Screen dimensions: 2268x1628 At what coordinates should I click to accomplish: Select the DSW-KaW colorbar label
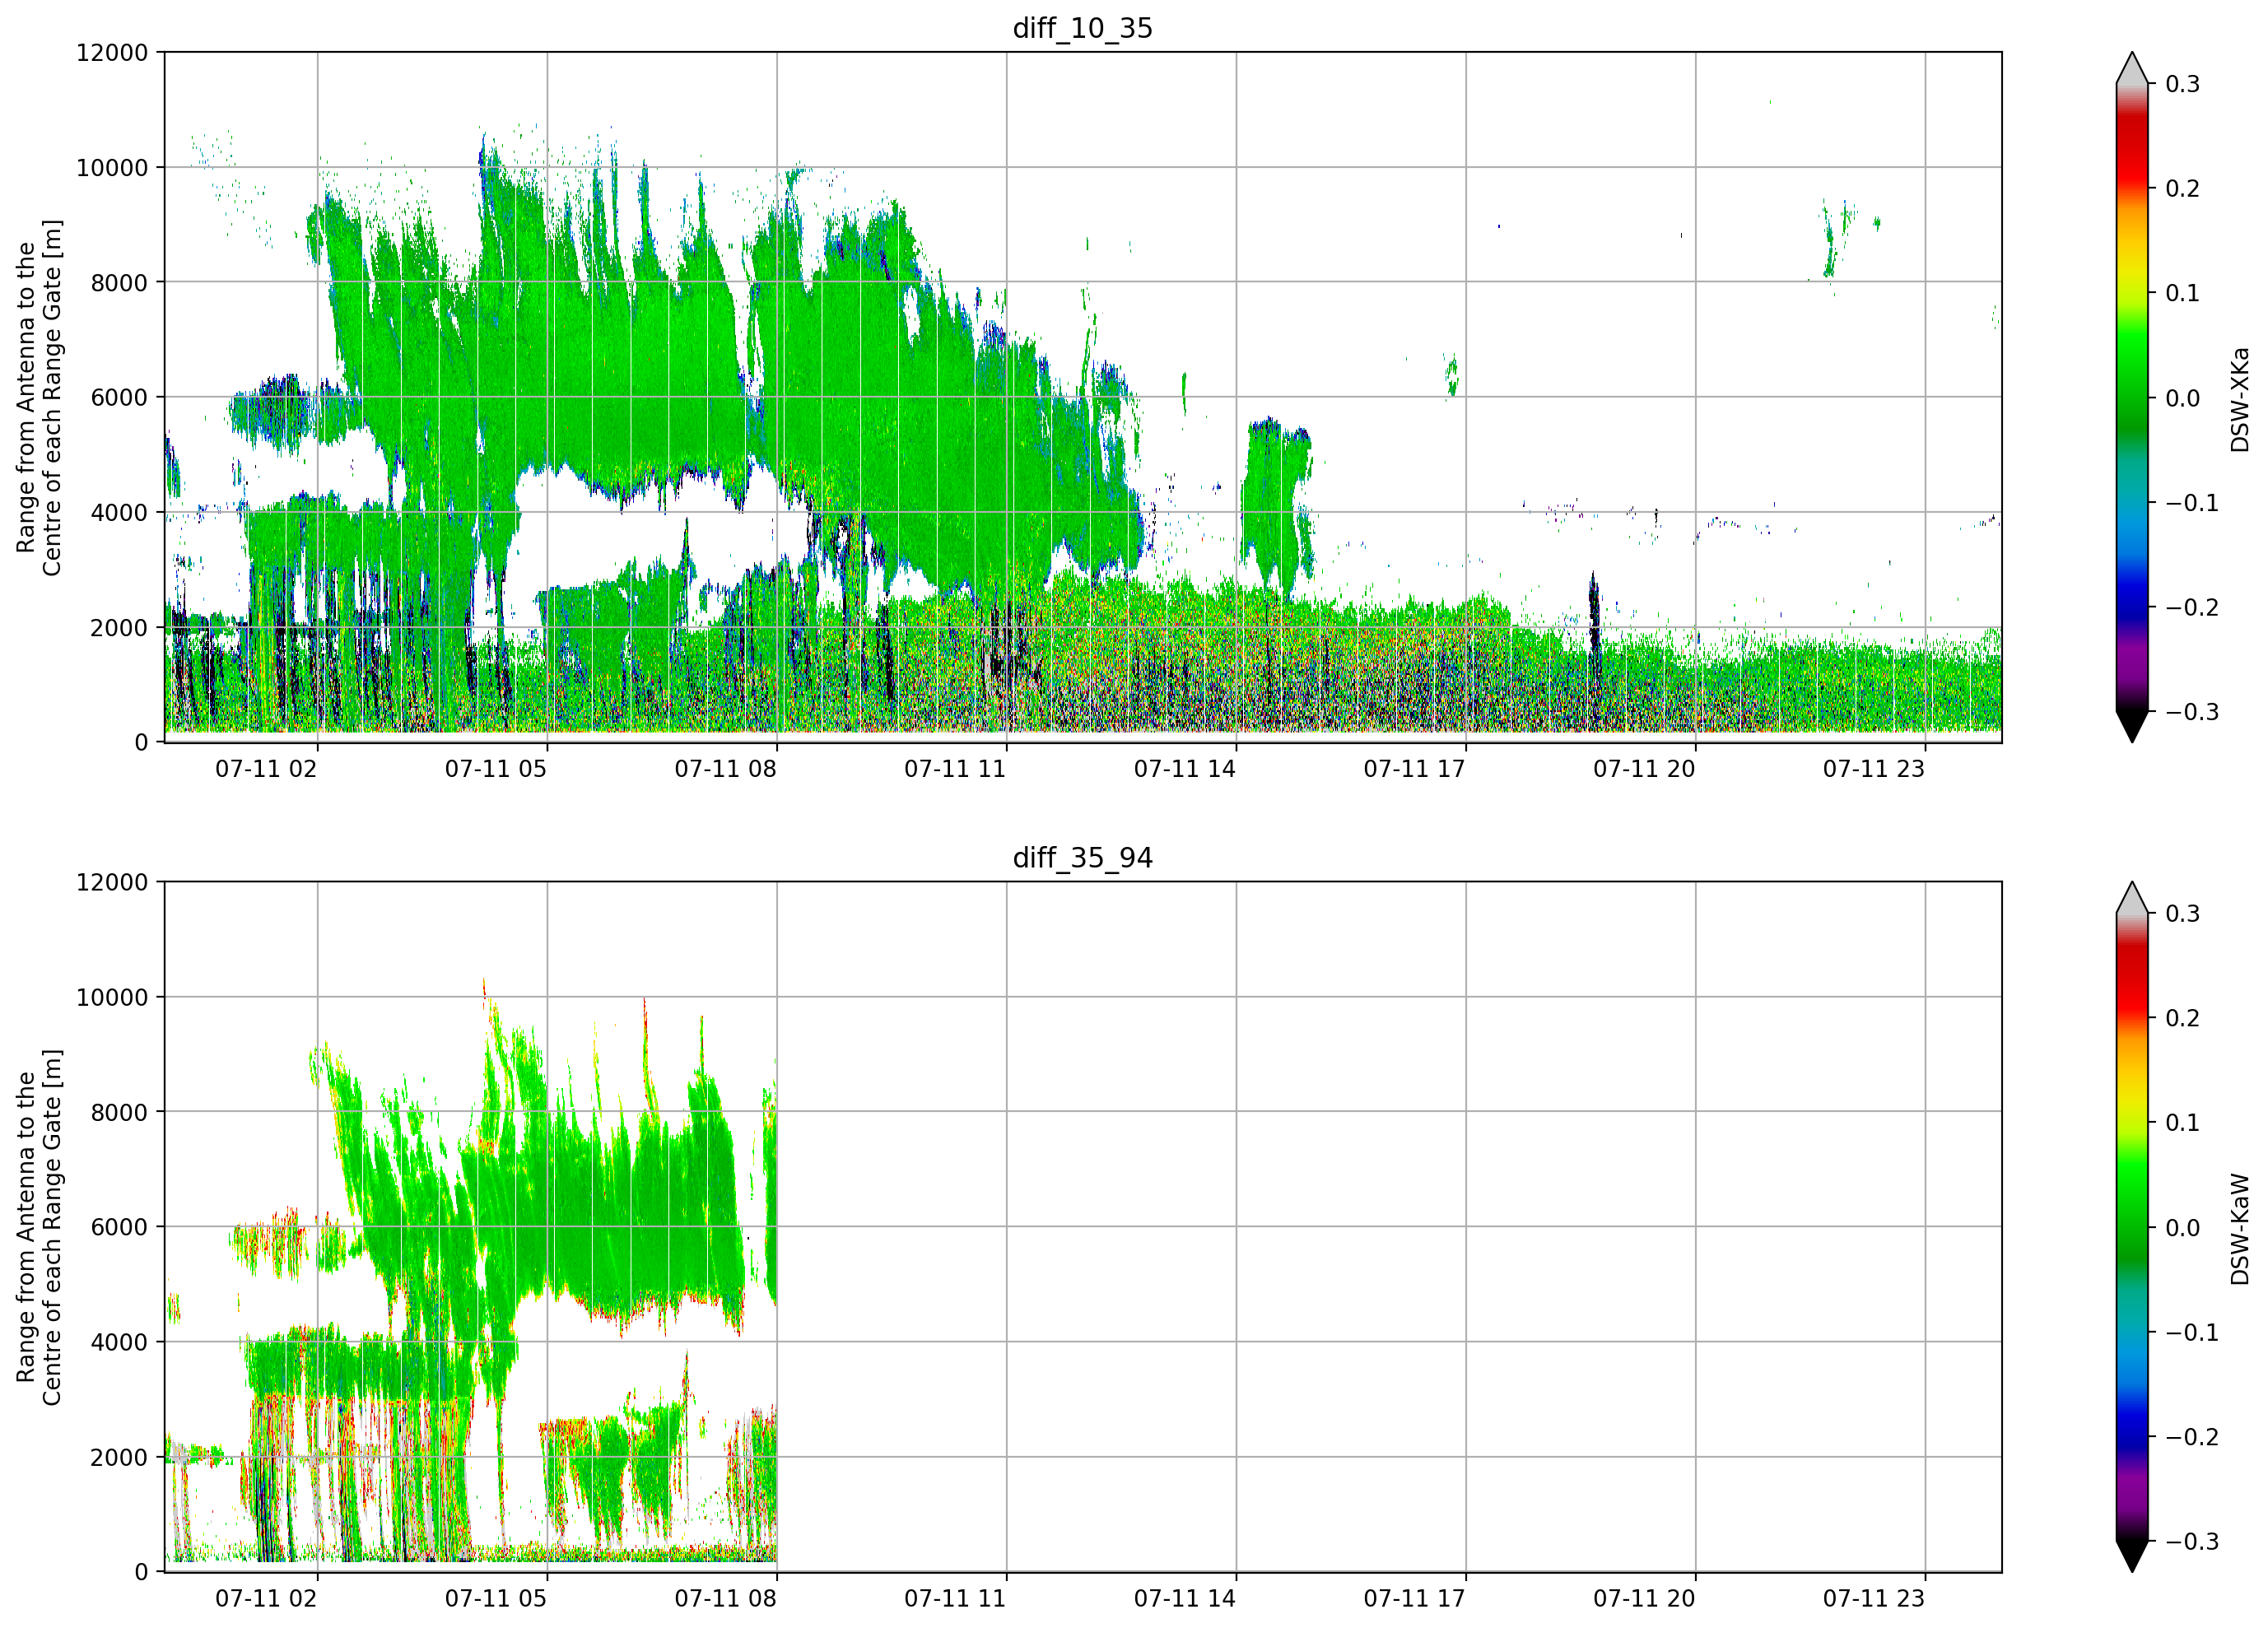coord(2239,1229)
